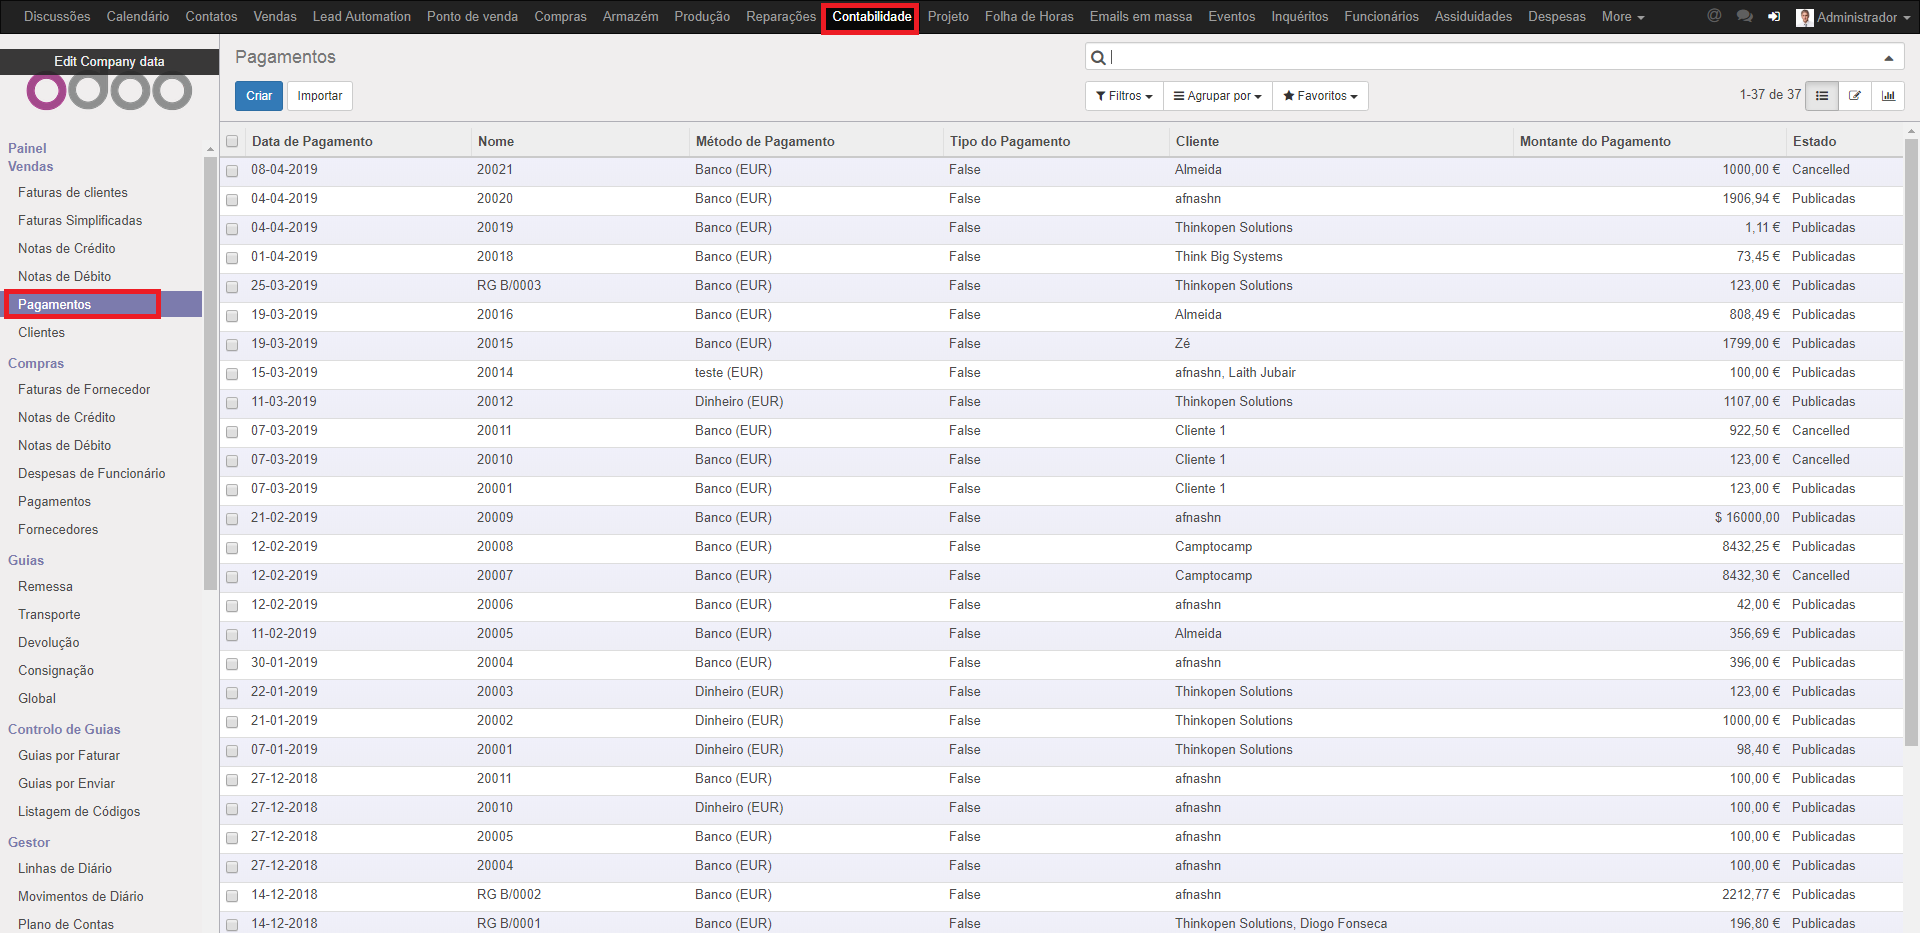Tick checkbox for RG B/0003 row
This screenshot has width=1920, height=933.
(232, 287)
